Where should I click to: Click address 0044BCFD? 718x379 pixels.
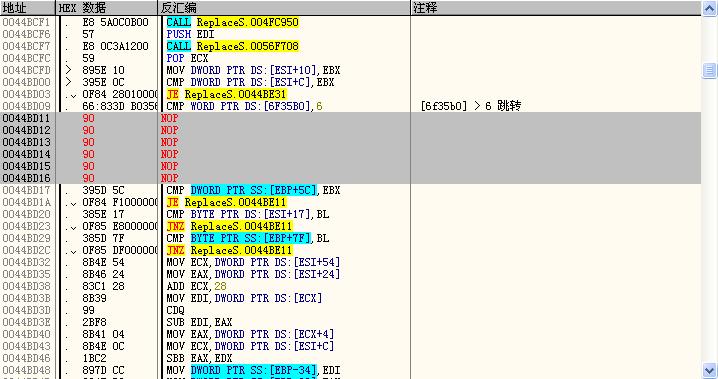26,70
